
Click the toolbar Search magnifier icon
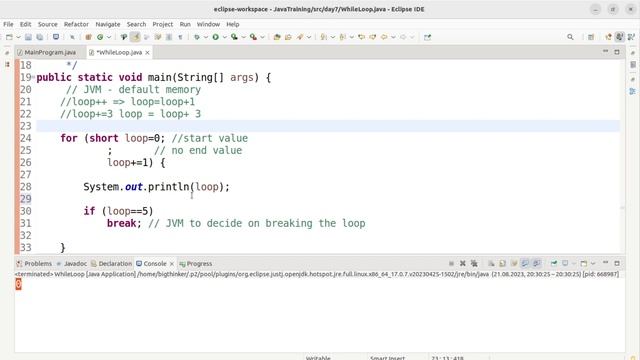coord(570,37)
